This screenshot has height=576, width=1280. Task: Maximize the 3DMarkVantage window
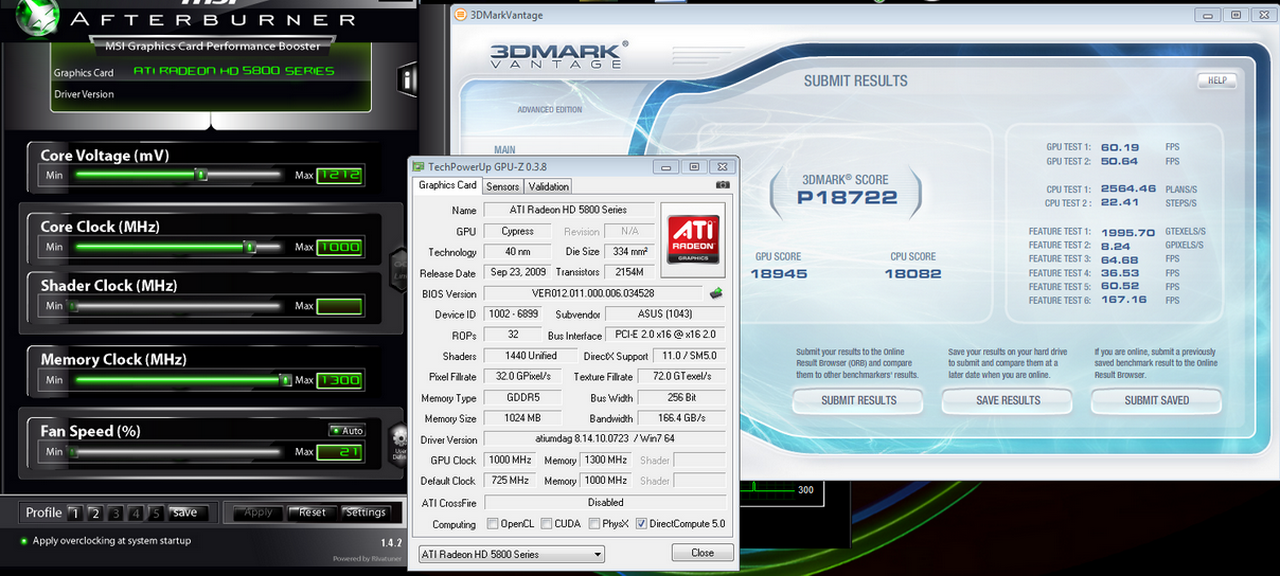coord(1236,14)
